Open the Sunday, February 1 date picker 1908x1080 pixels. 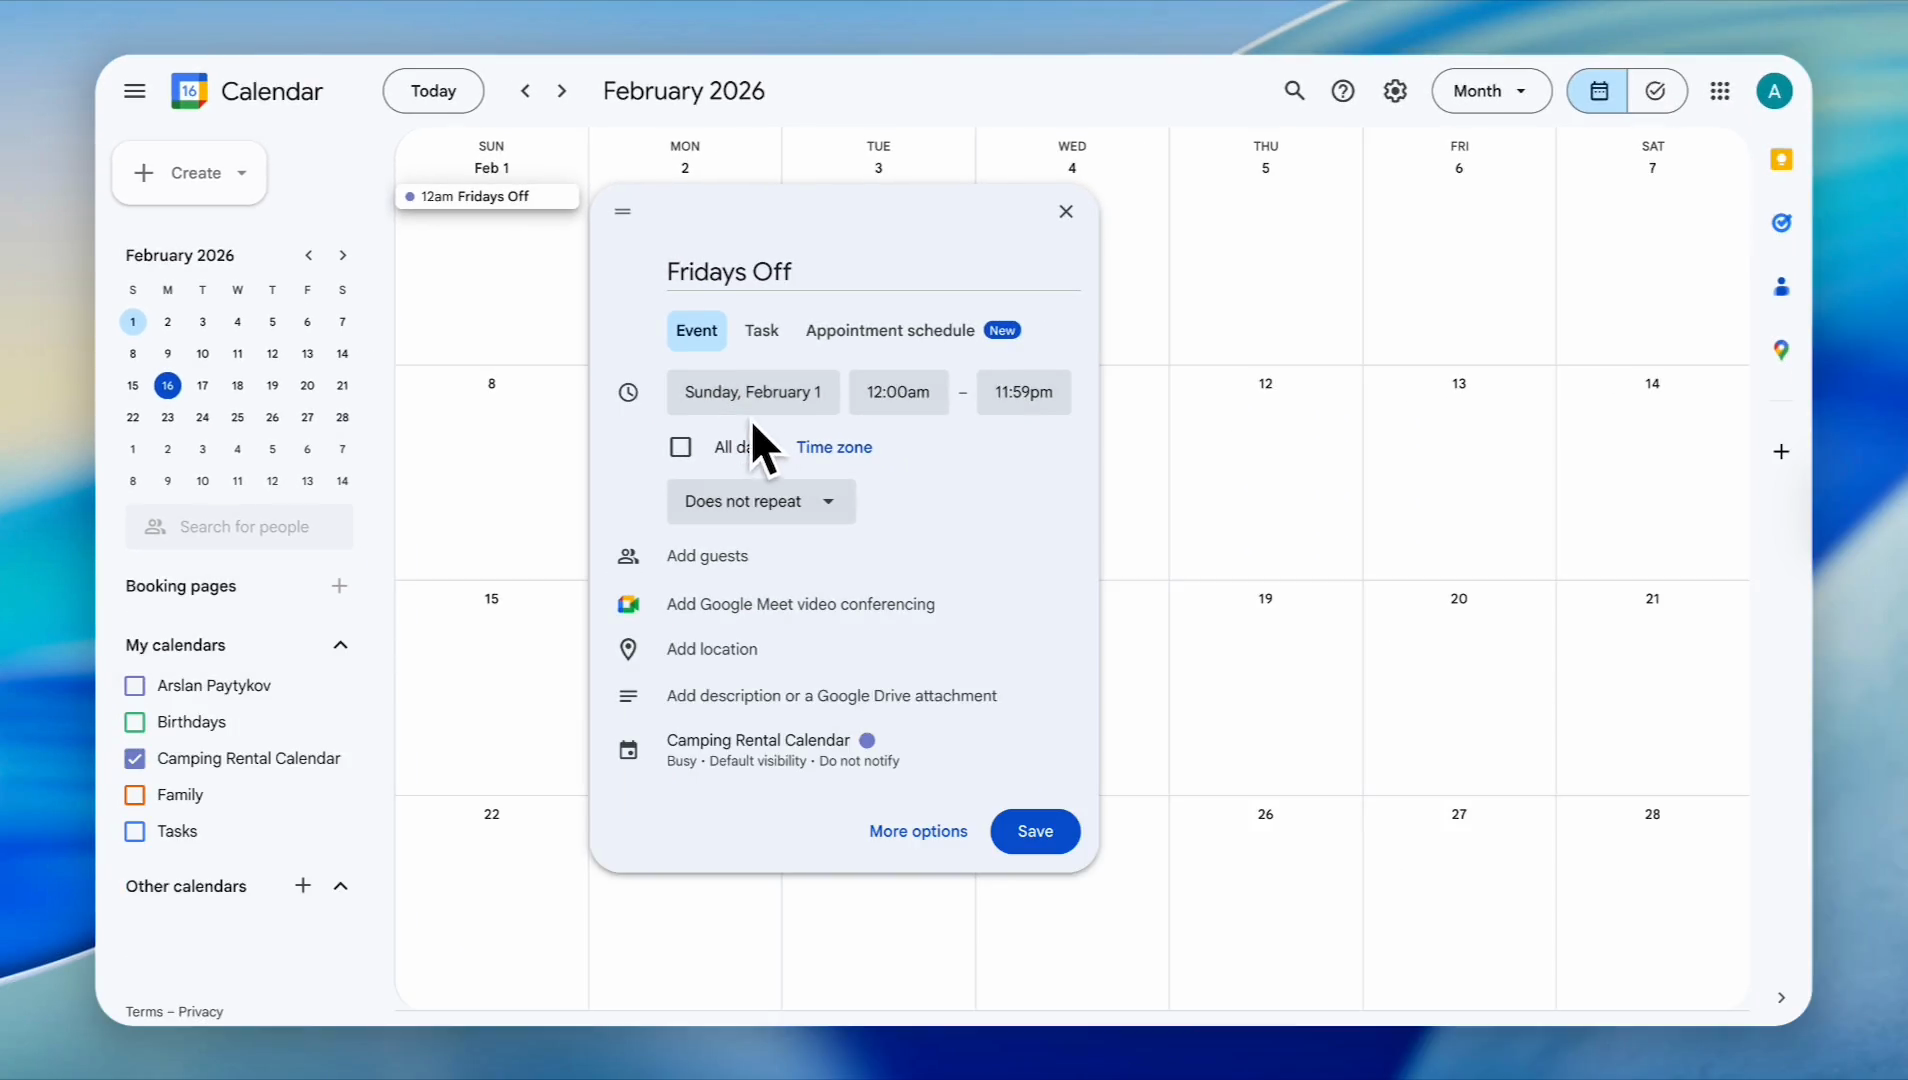click(x=753, y=392)
